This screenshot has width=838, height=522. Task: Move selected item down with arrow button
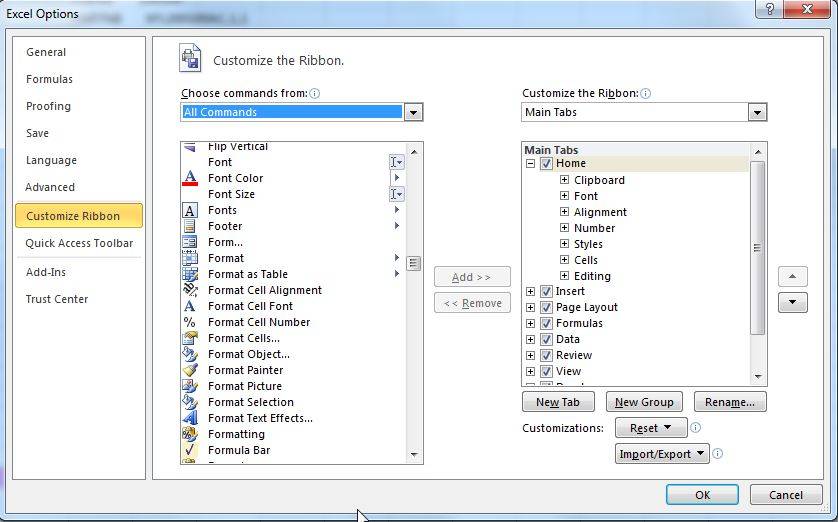pos(793,302)
